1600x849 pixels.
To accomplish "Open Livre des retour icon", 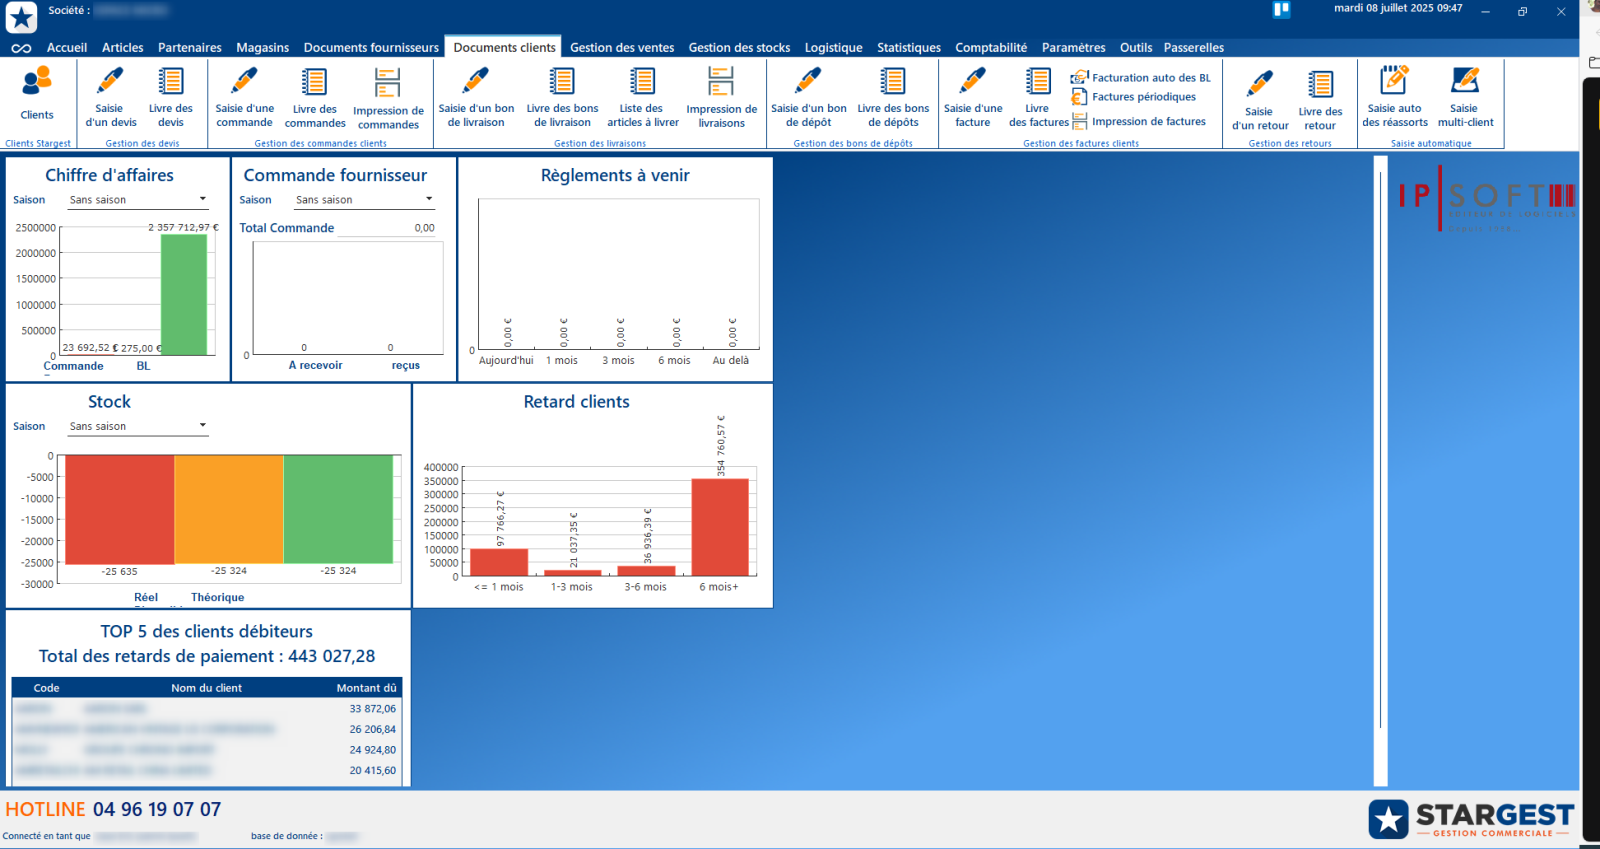I will click(x=1320, y=85).
